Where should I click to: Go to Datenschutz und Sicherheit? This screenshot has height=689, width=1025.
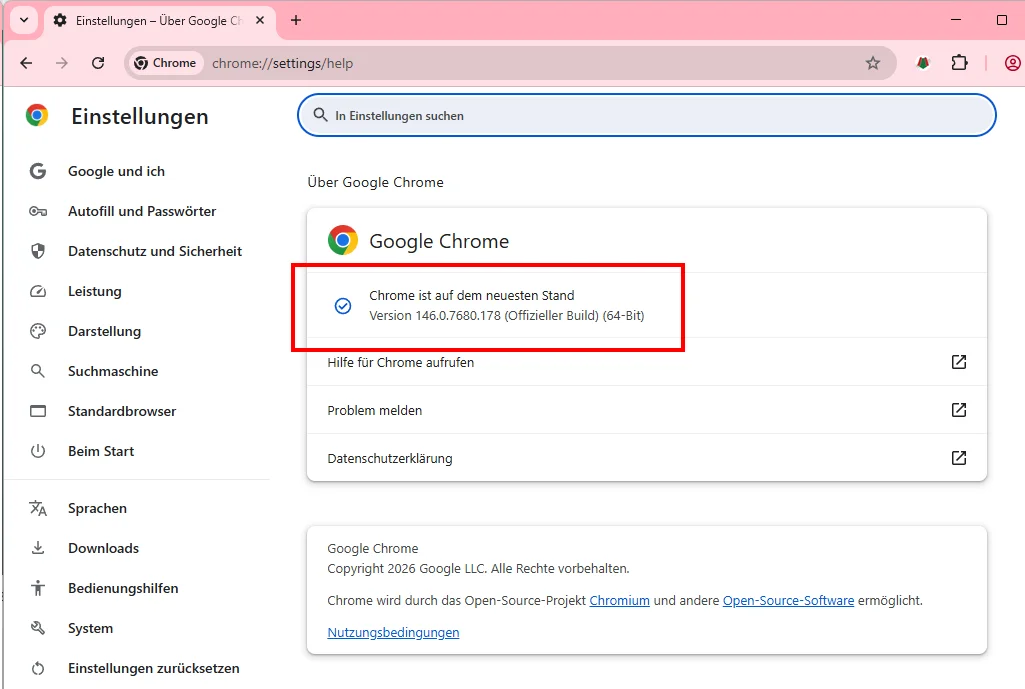tap(155, 251)
